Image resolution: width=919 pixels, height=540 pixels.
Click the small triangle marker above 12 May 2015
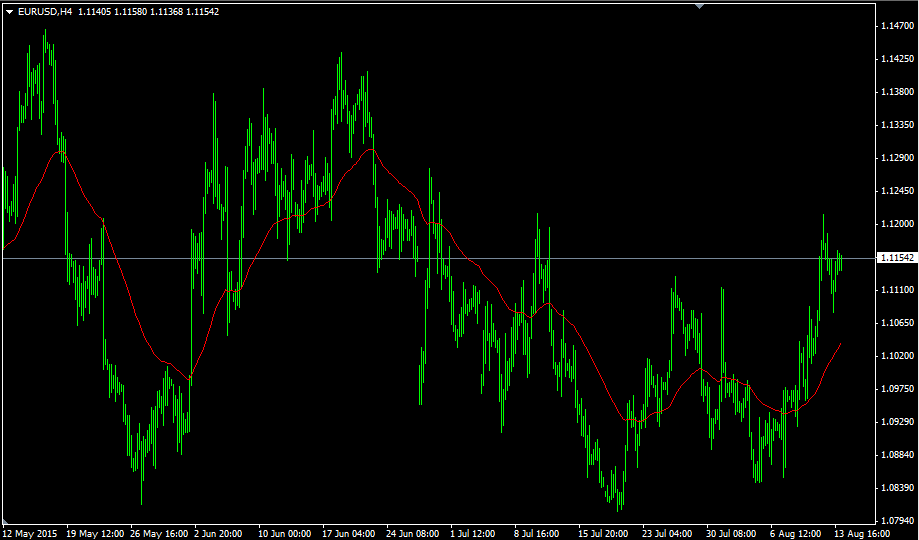click(x=5, y=521)
